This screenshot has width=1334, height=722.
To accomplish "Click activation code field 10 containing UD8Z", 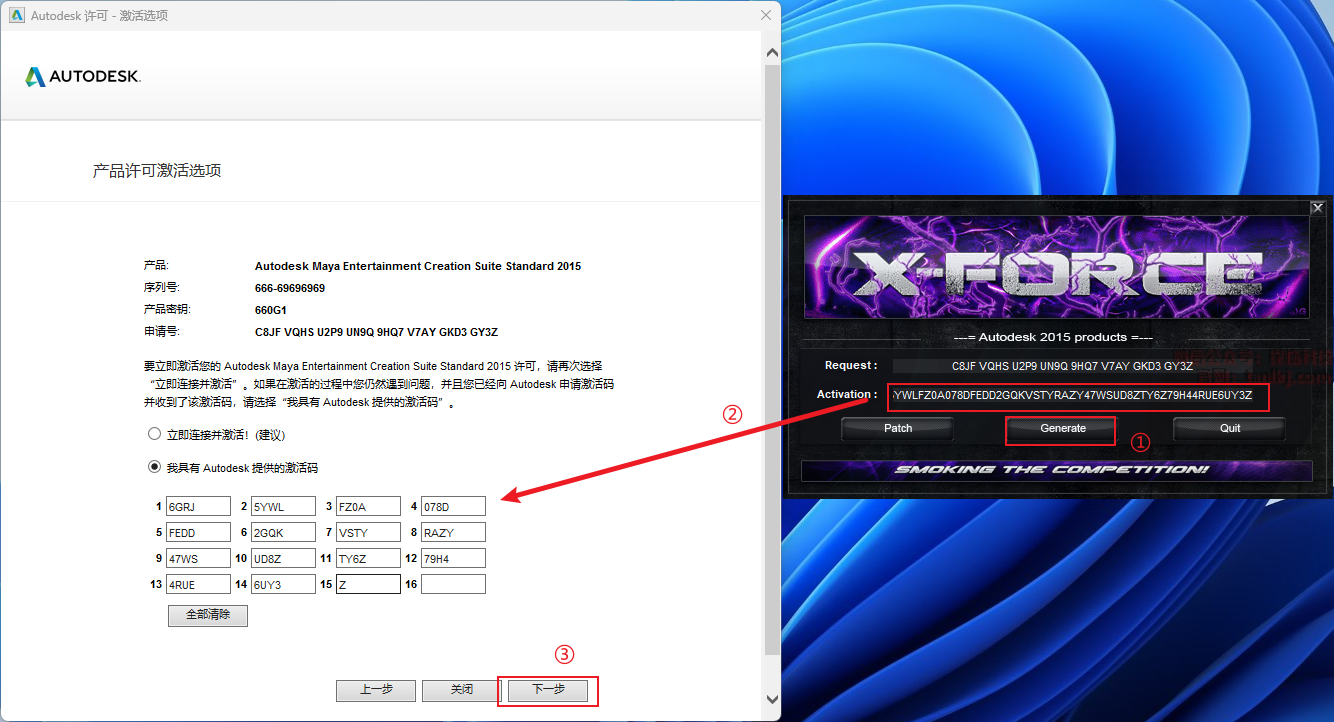I will pyautogui.click(x=283, y=558).
